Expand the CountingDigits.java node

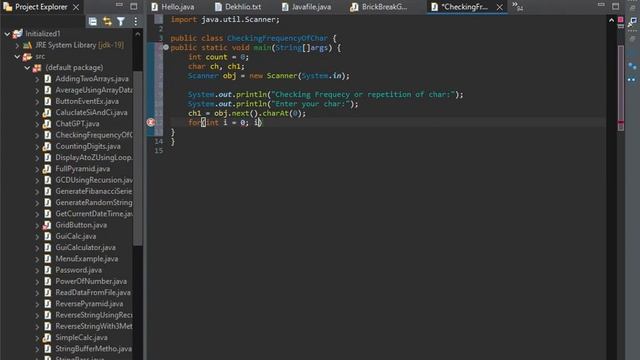(37, 147)
